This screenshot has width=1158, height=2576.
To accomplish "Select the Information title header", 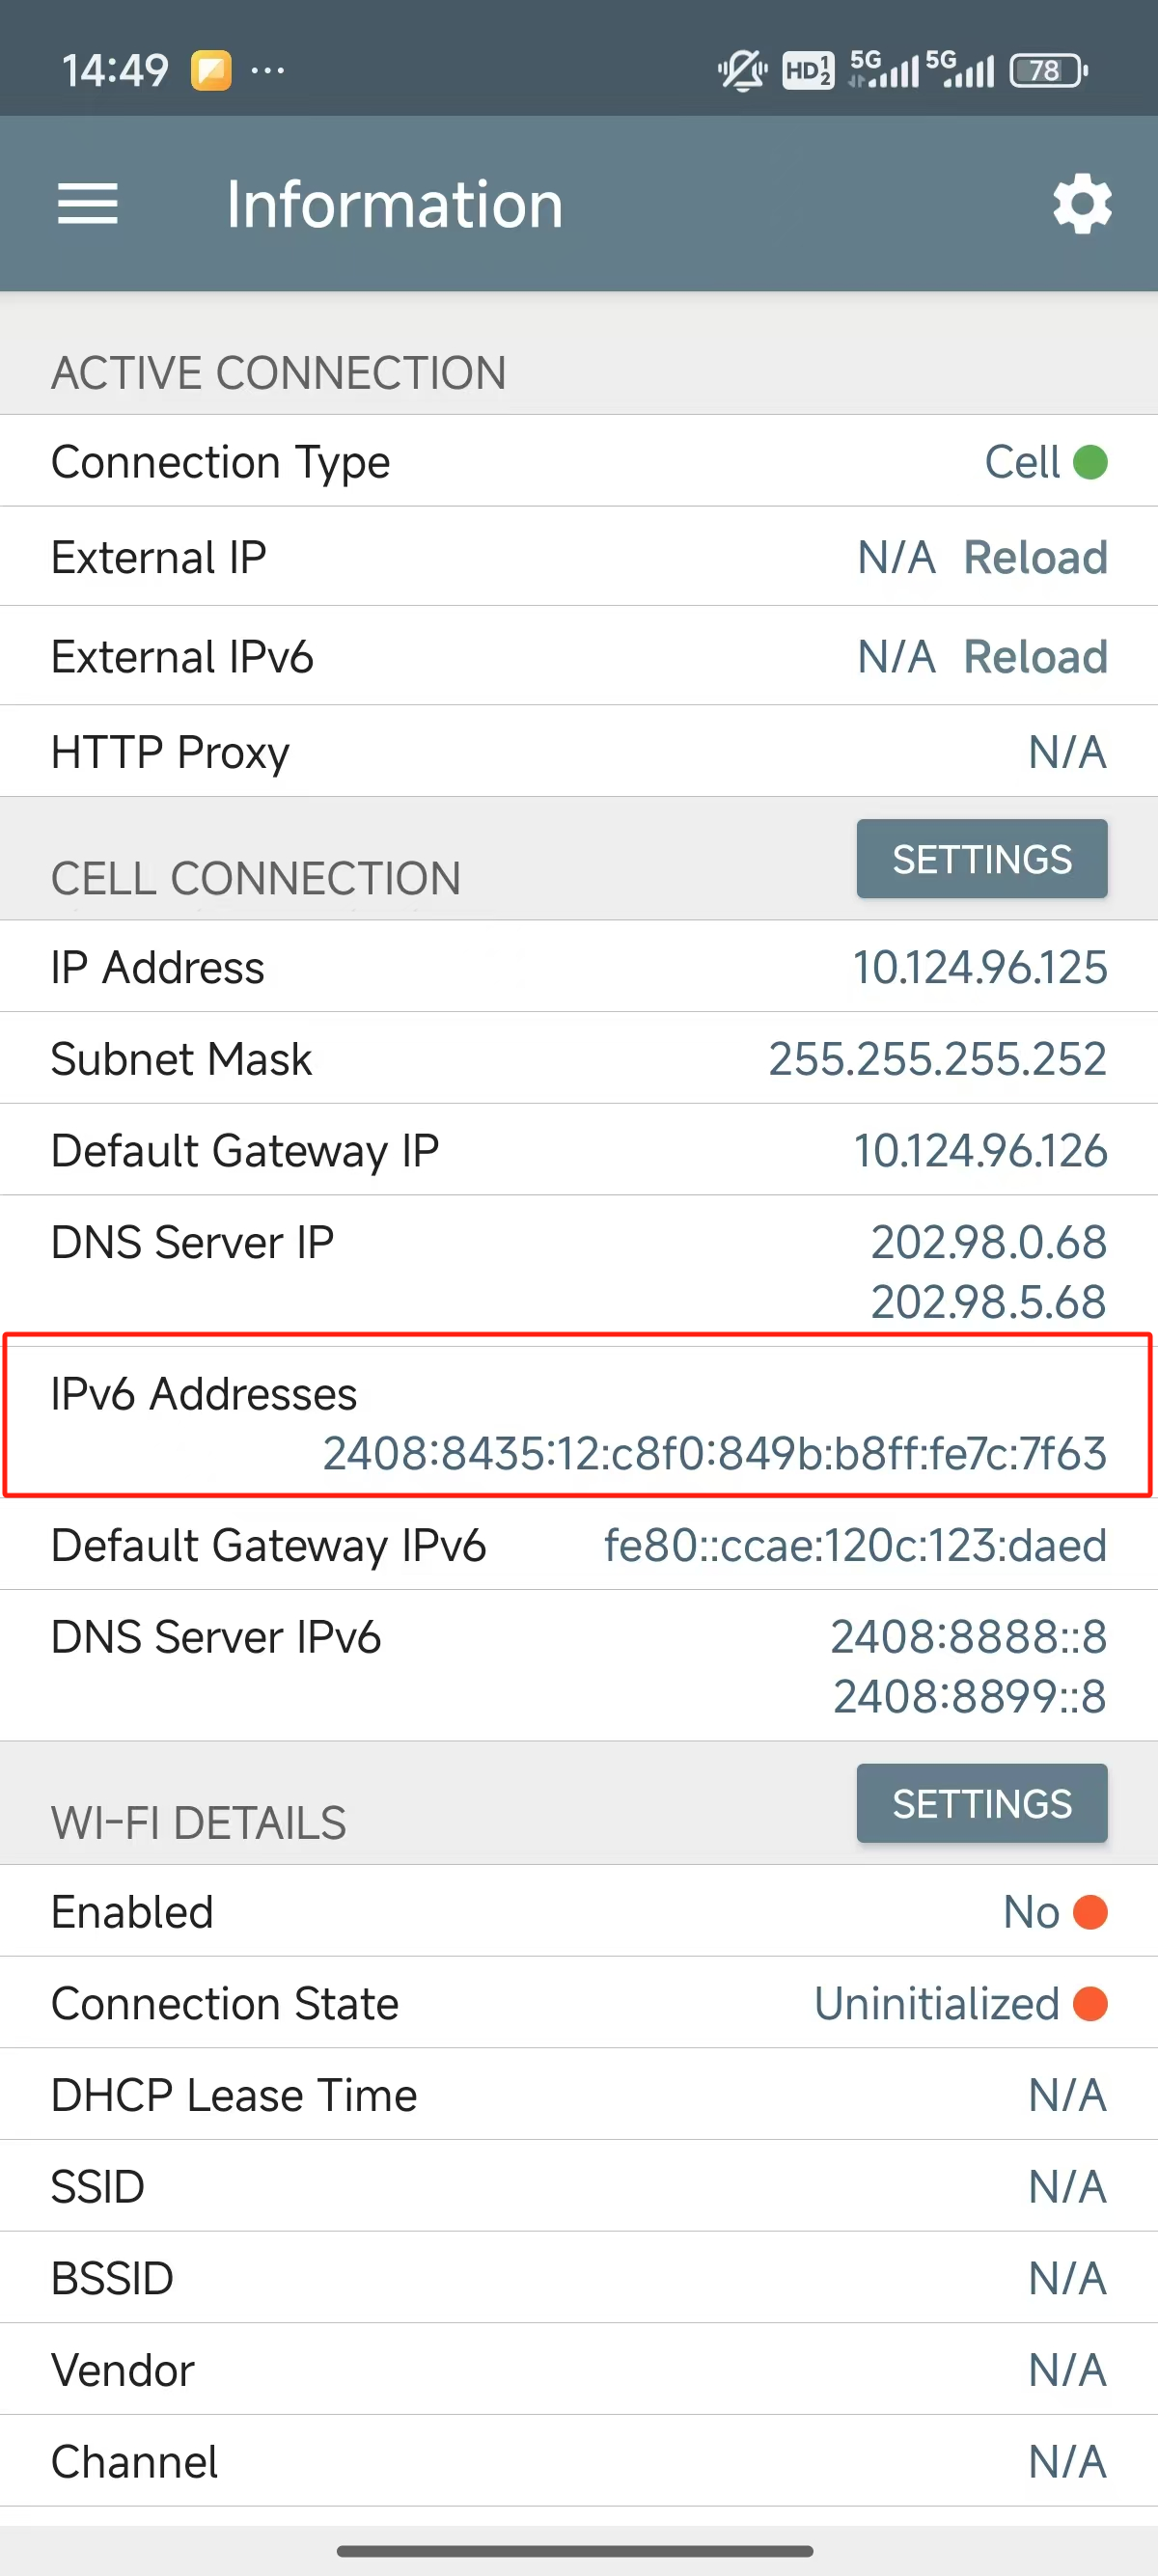I will (x=394, y=203).
